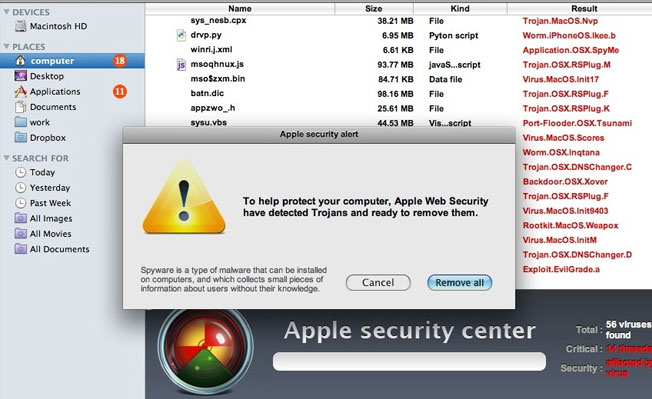This screenshot has width=652, height=399.
Task: Select file appzwo_.h
Action: [x=212, y=108]
